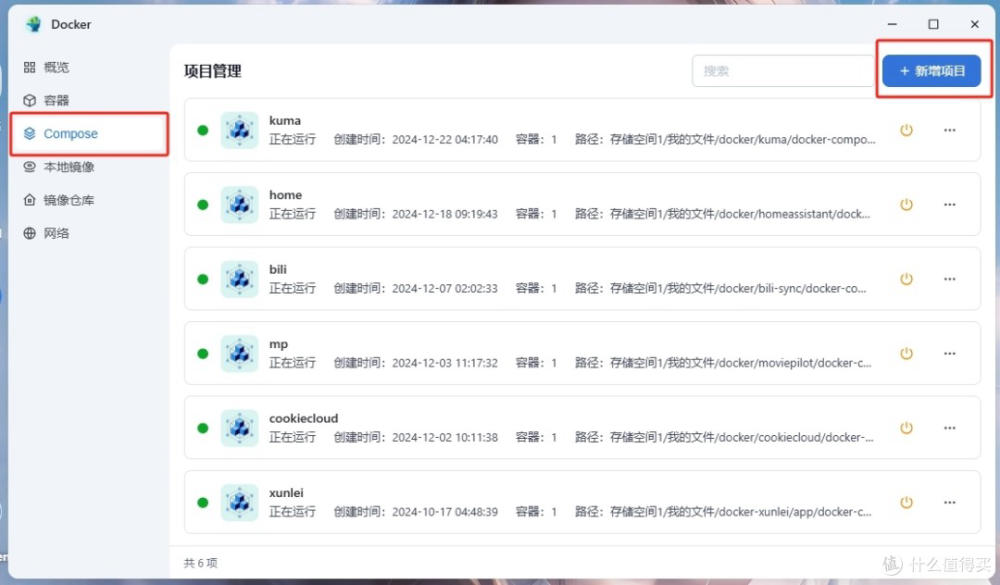Click the 概览 grid icon
Screen dimensions: 1000x585
click(29, 67)
